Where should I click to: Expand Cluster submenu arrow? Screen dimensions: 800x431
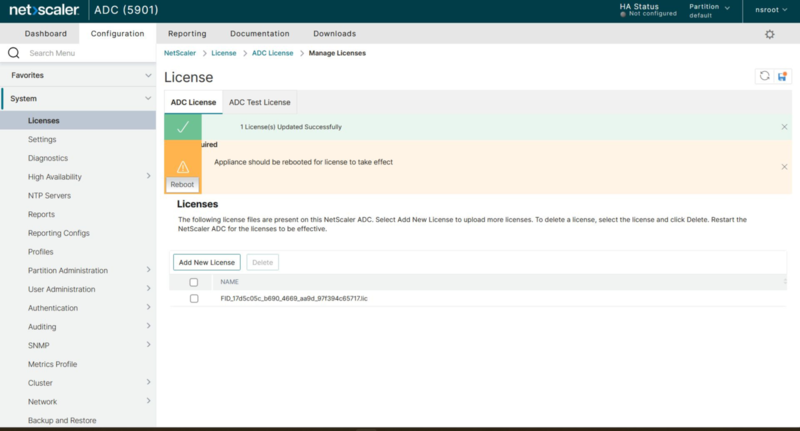point(148,382)
